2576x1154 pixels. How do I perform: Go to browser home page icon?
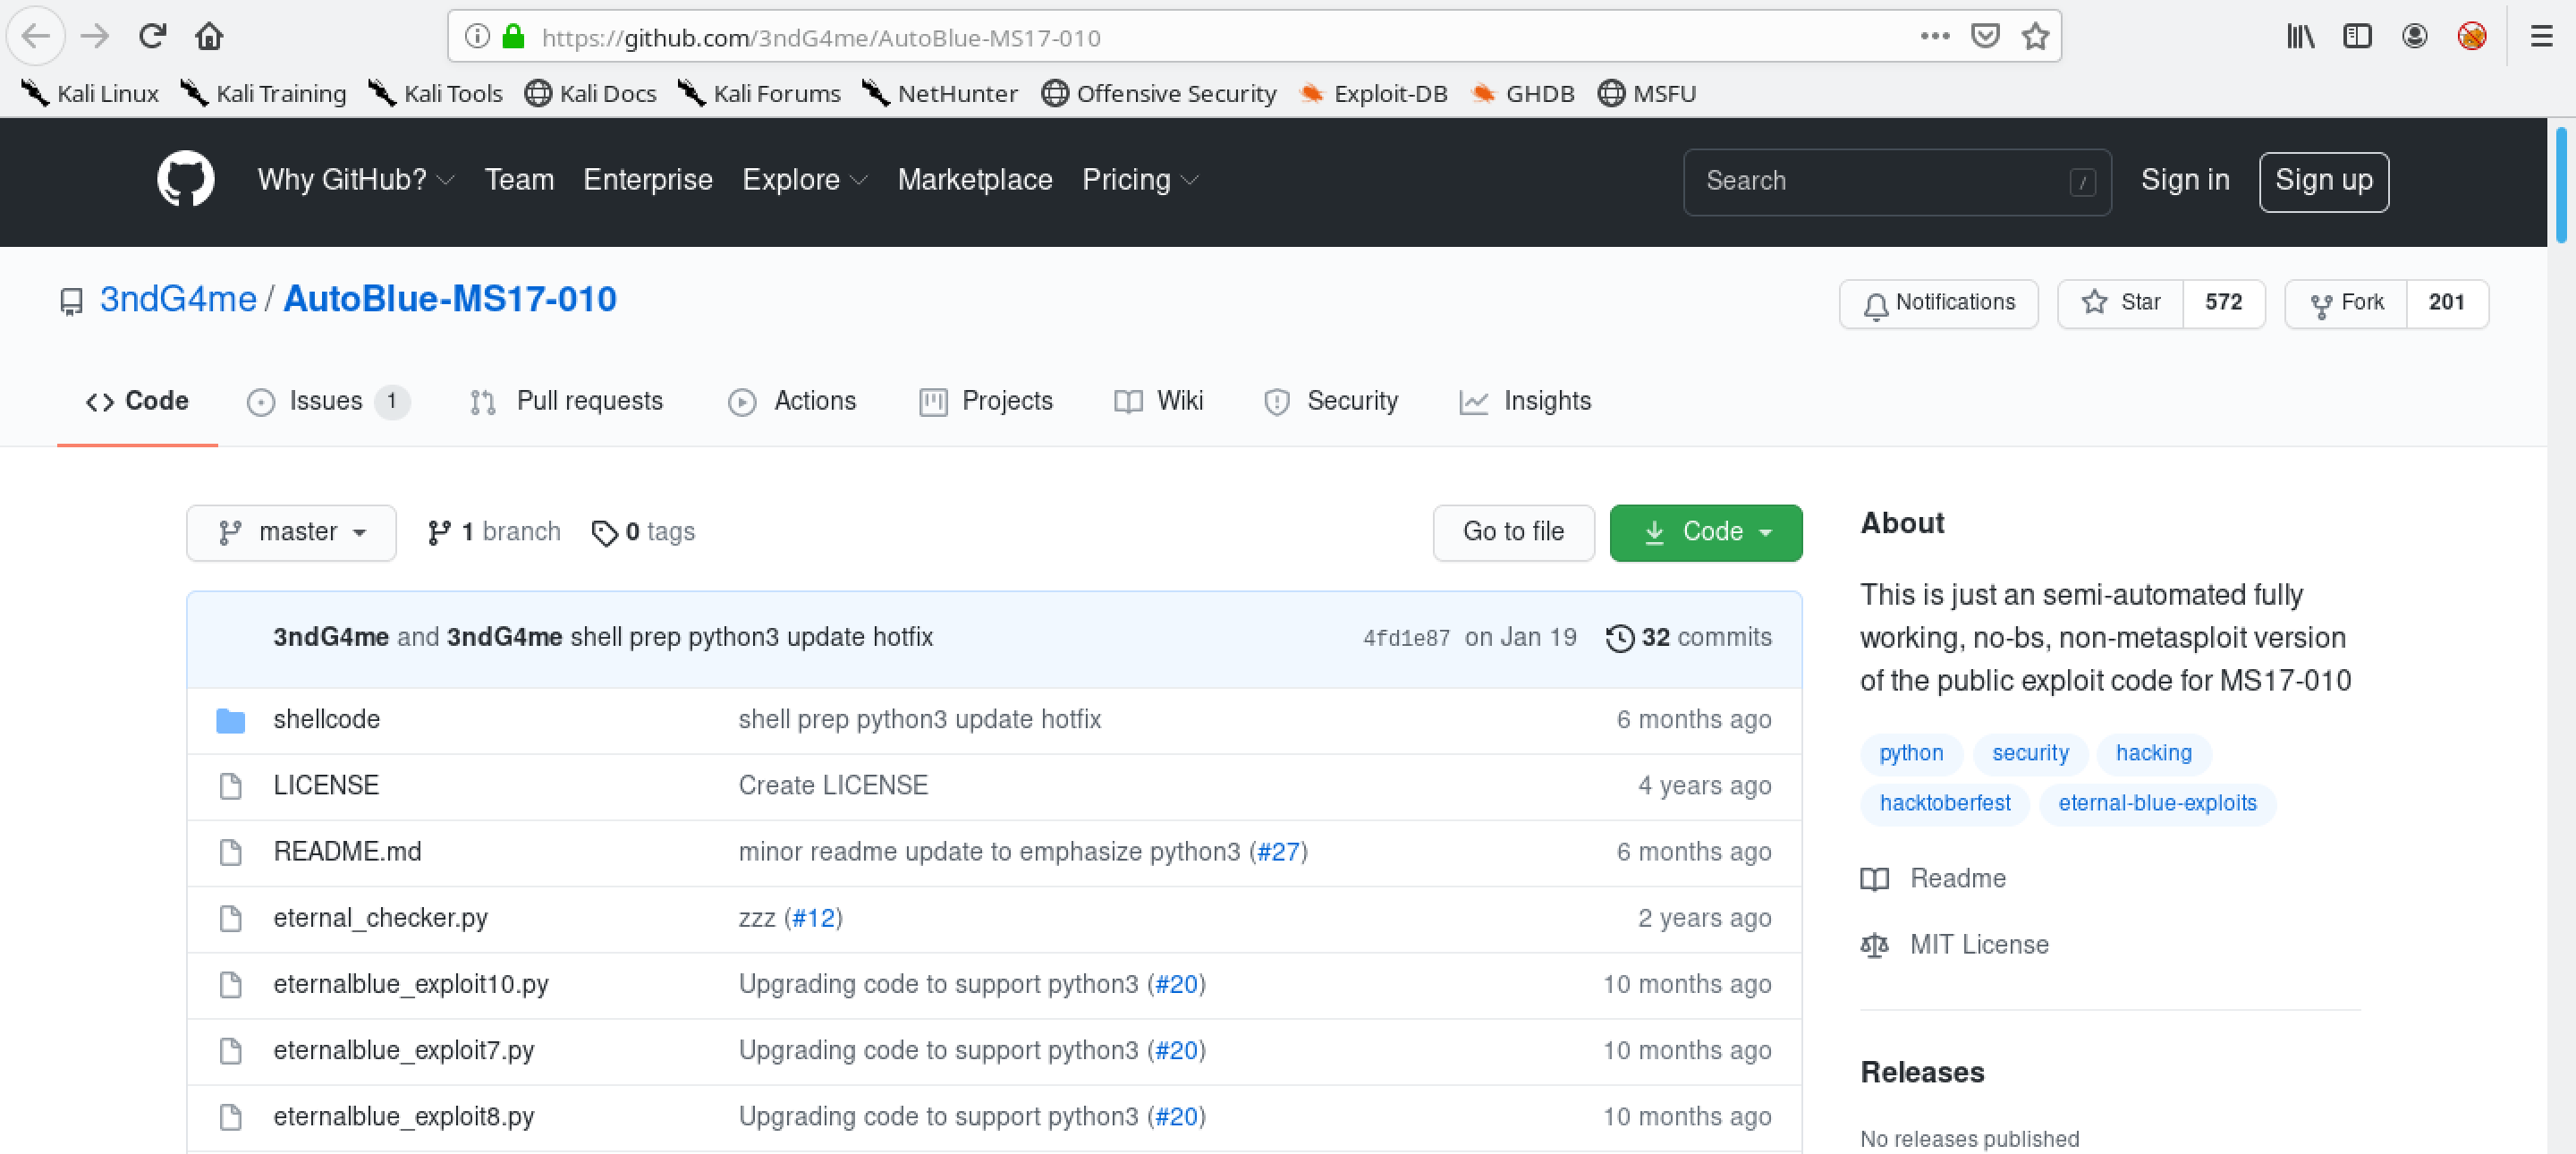(x=209, y=37)
